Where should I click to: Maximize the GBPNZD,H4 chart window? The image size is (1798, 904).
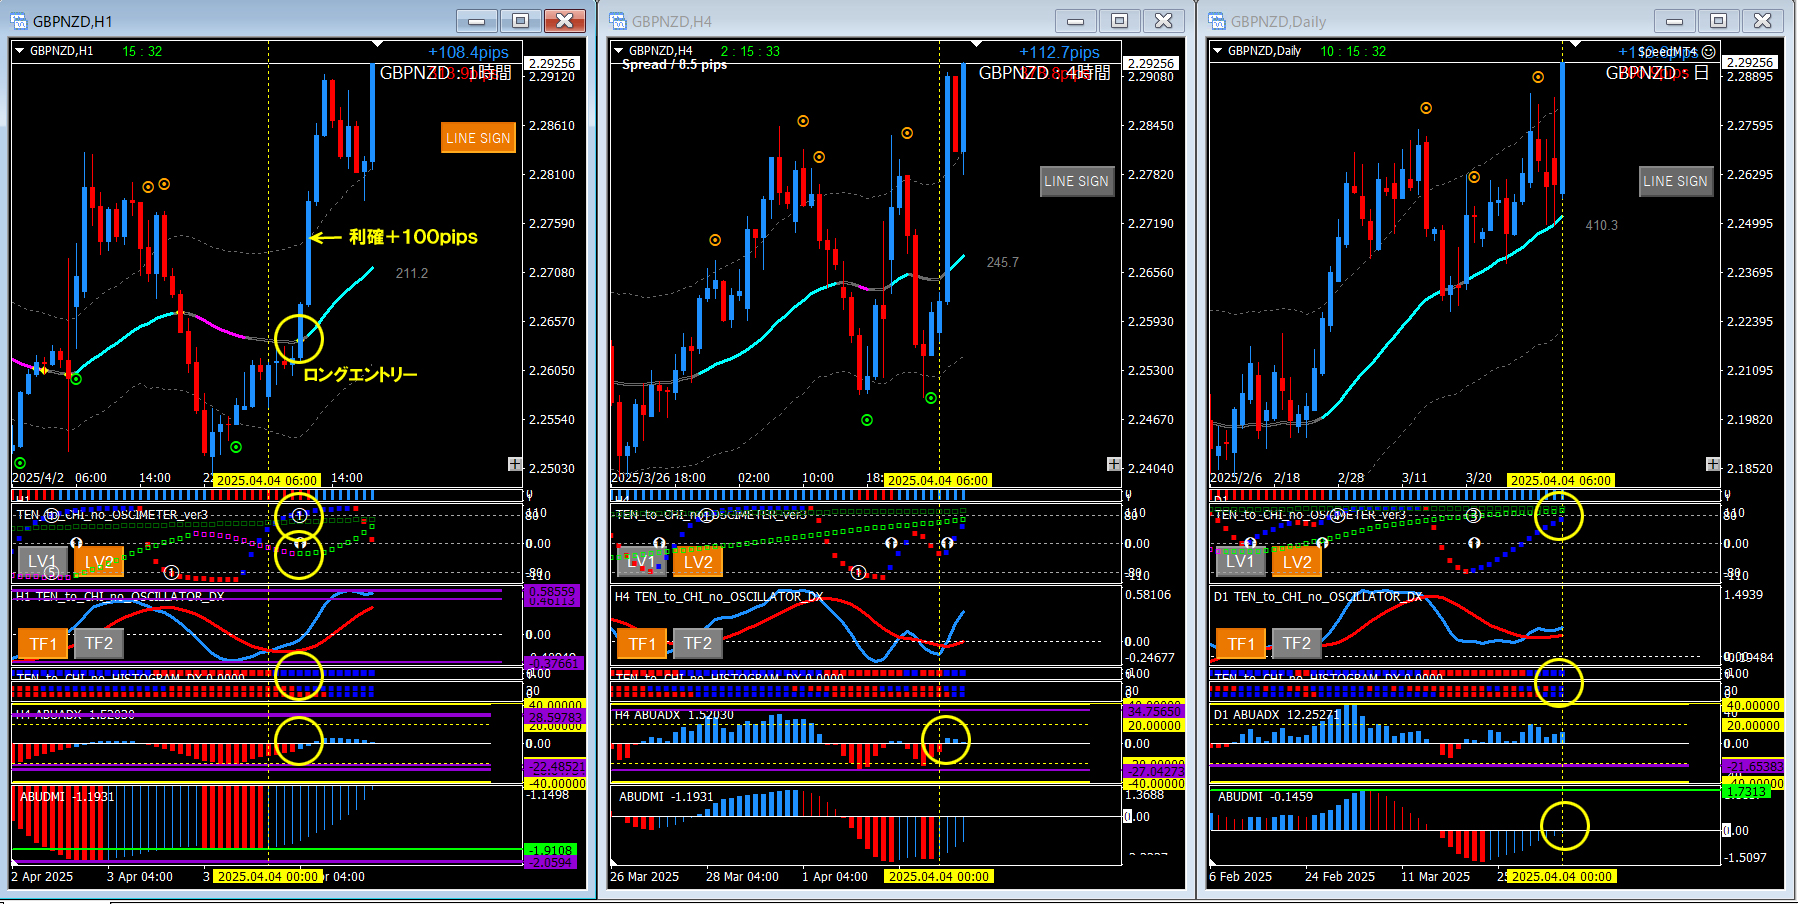point(1120,21)
